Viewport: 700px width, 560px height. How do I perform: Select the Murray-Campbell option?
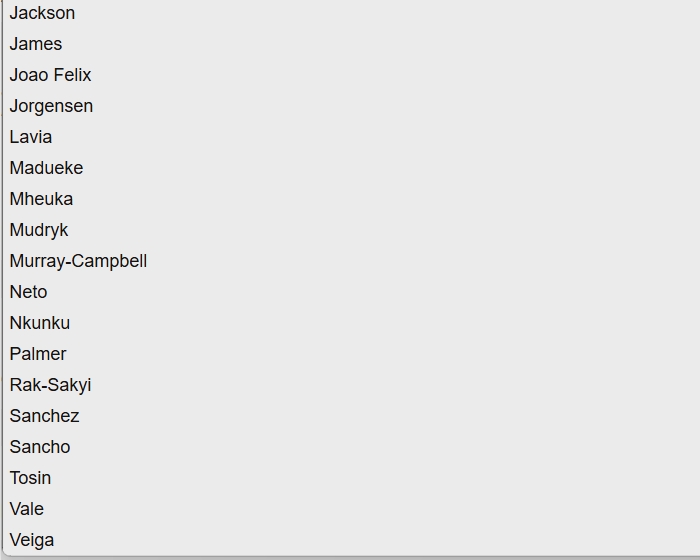click(x=78, y=261)
